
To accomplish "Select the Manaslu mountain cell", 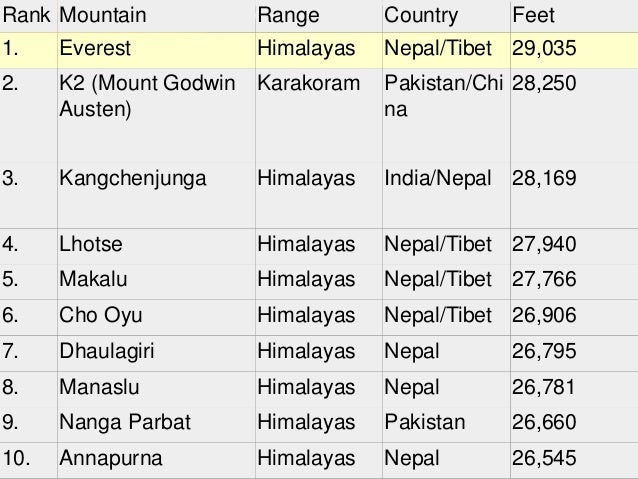I will coord(156,389).
